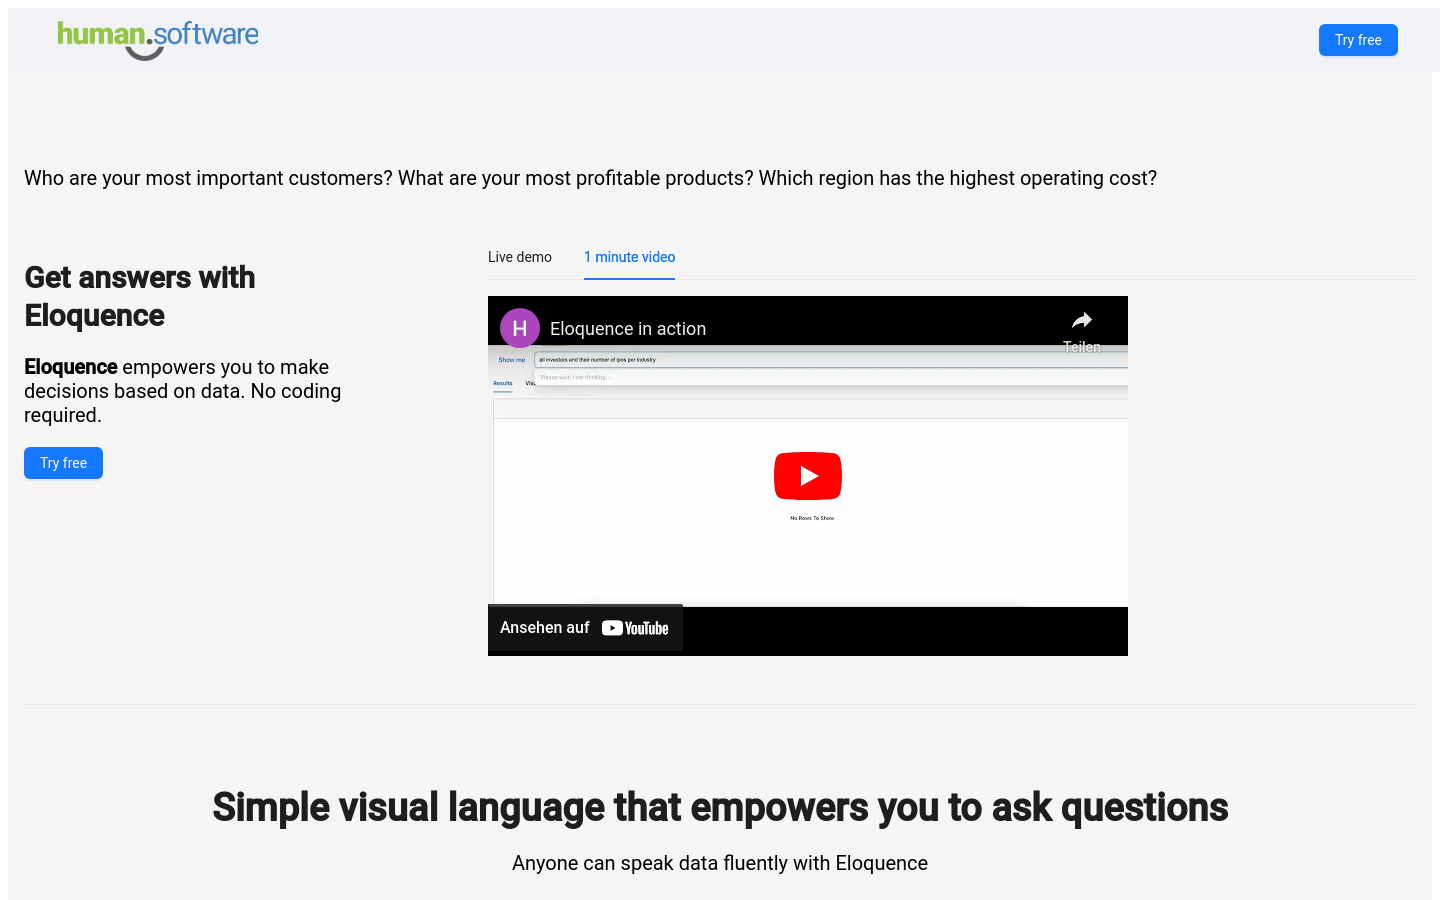Image resolution: width=1440 pixels, height=900 pixels.
Task: Open the YouTube logo link
Action: click(635, 628)
